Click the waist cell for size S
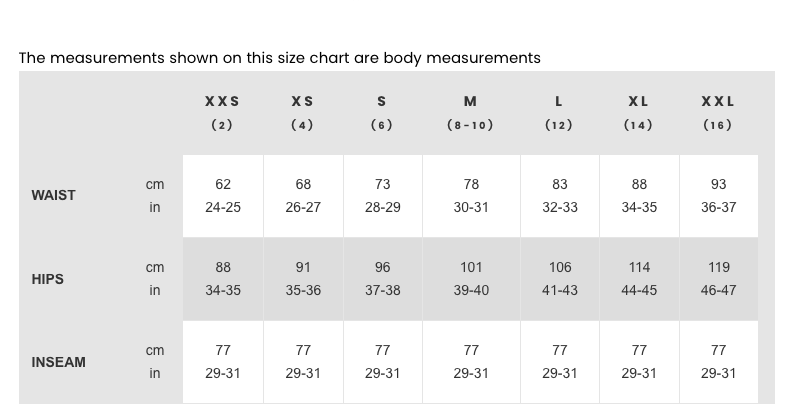 382,196
